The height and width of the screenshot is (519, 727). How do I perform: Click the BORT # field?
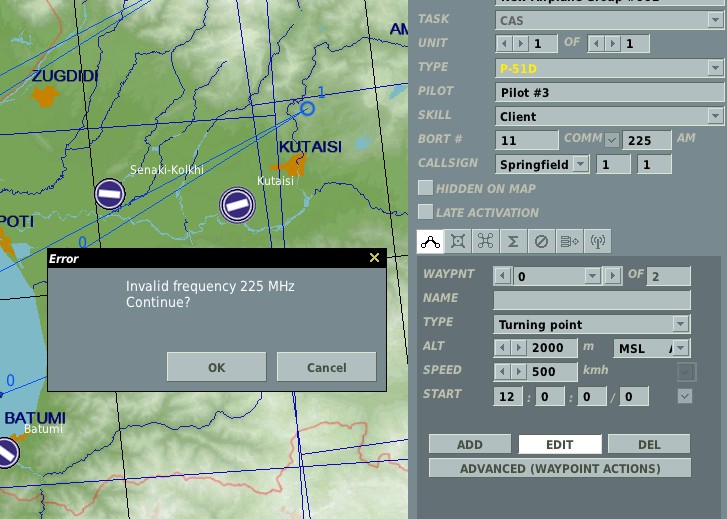point(527,140)
